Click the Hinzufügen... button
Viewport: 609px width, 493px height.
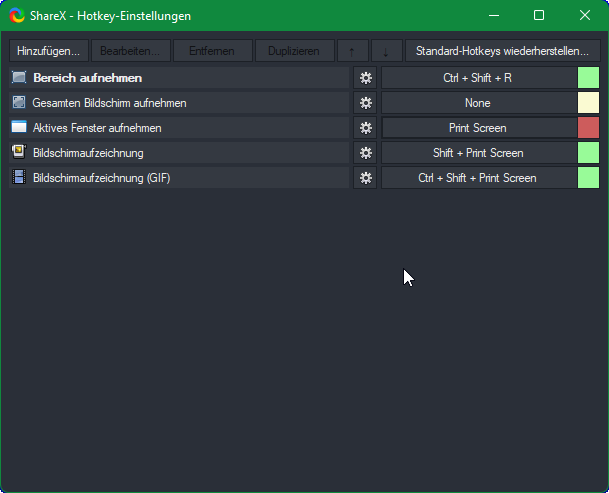click(49, 51)
